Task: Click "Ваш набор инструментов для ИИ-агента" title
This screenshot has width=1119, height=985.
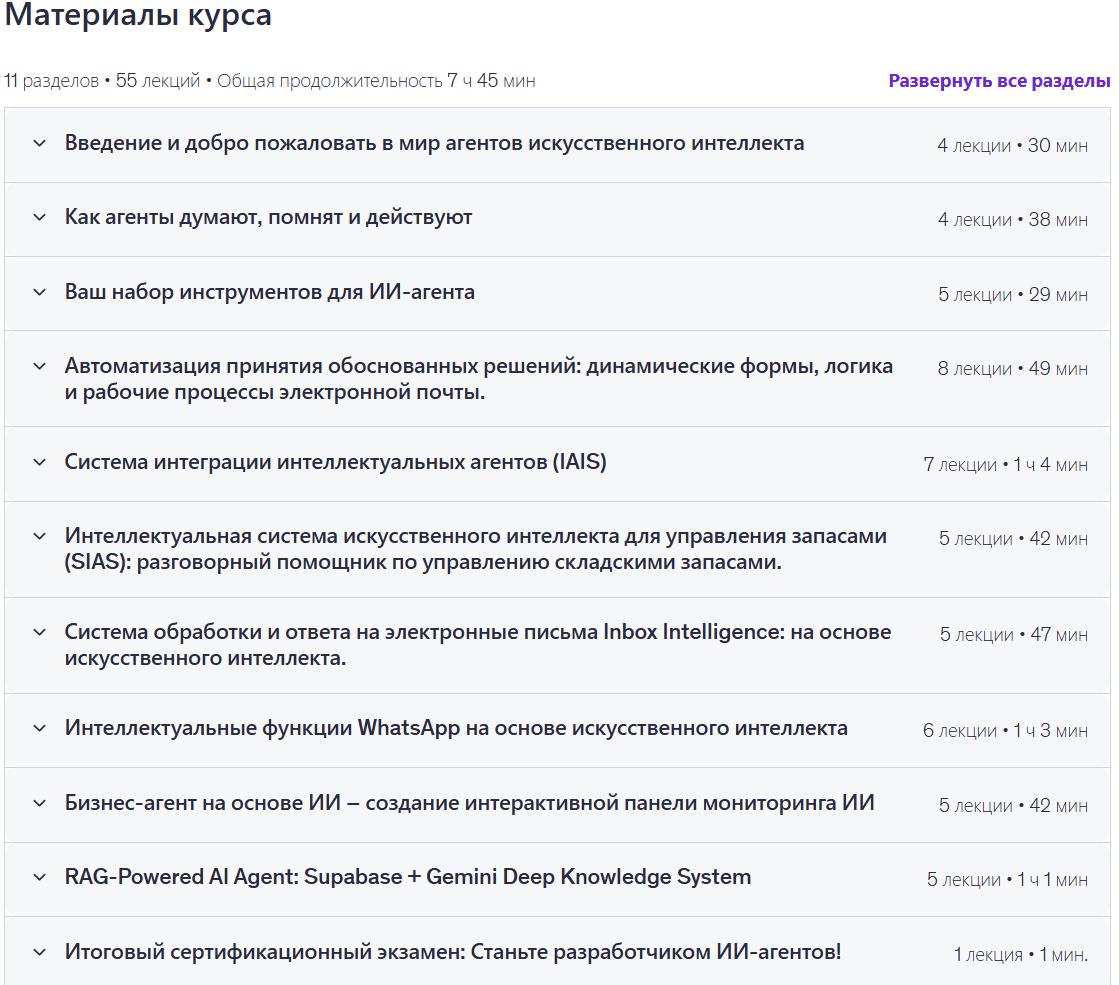Action: tap(270, 292)
